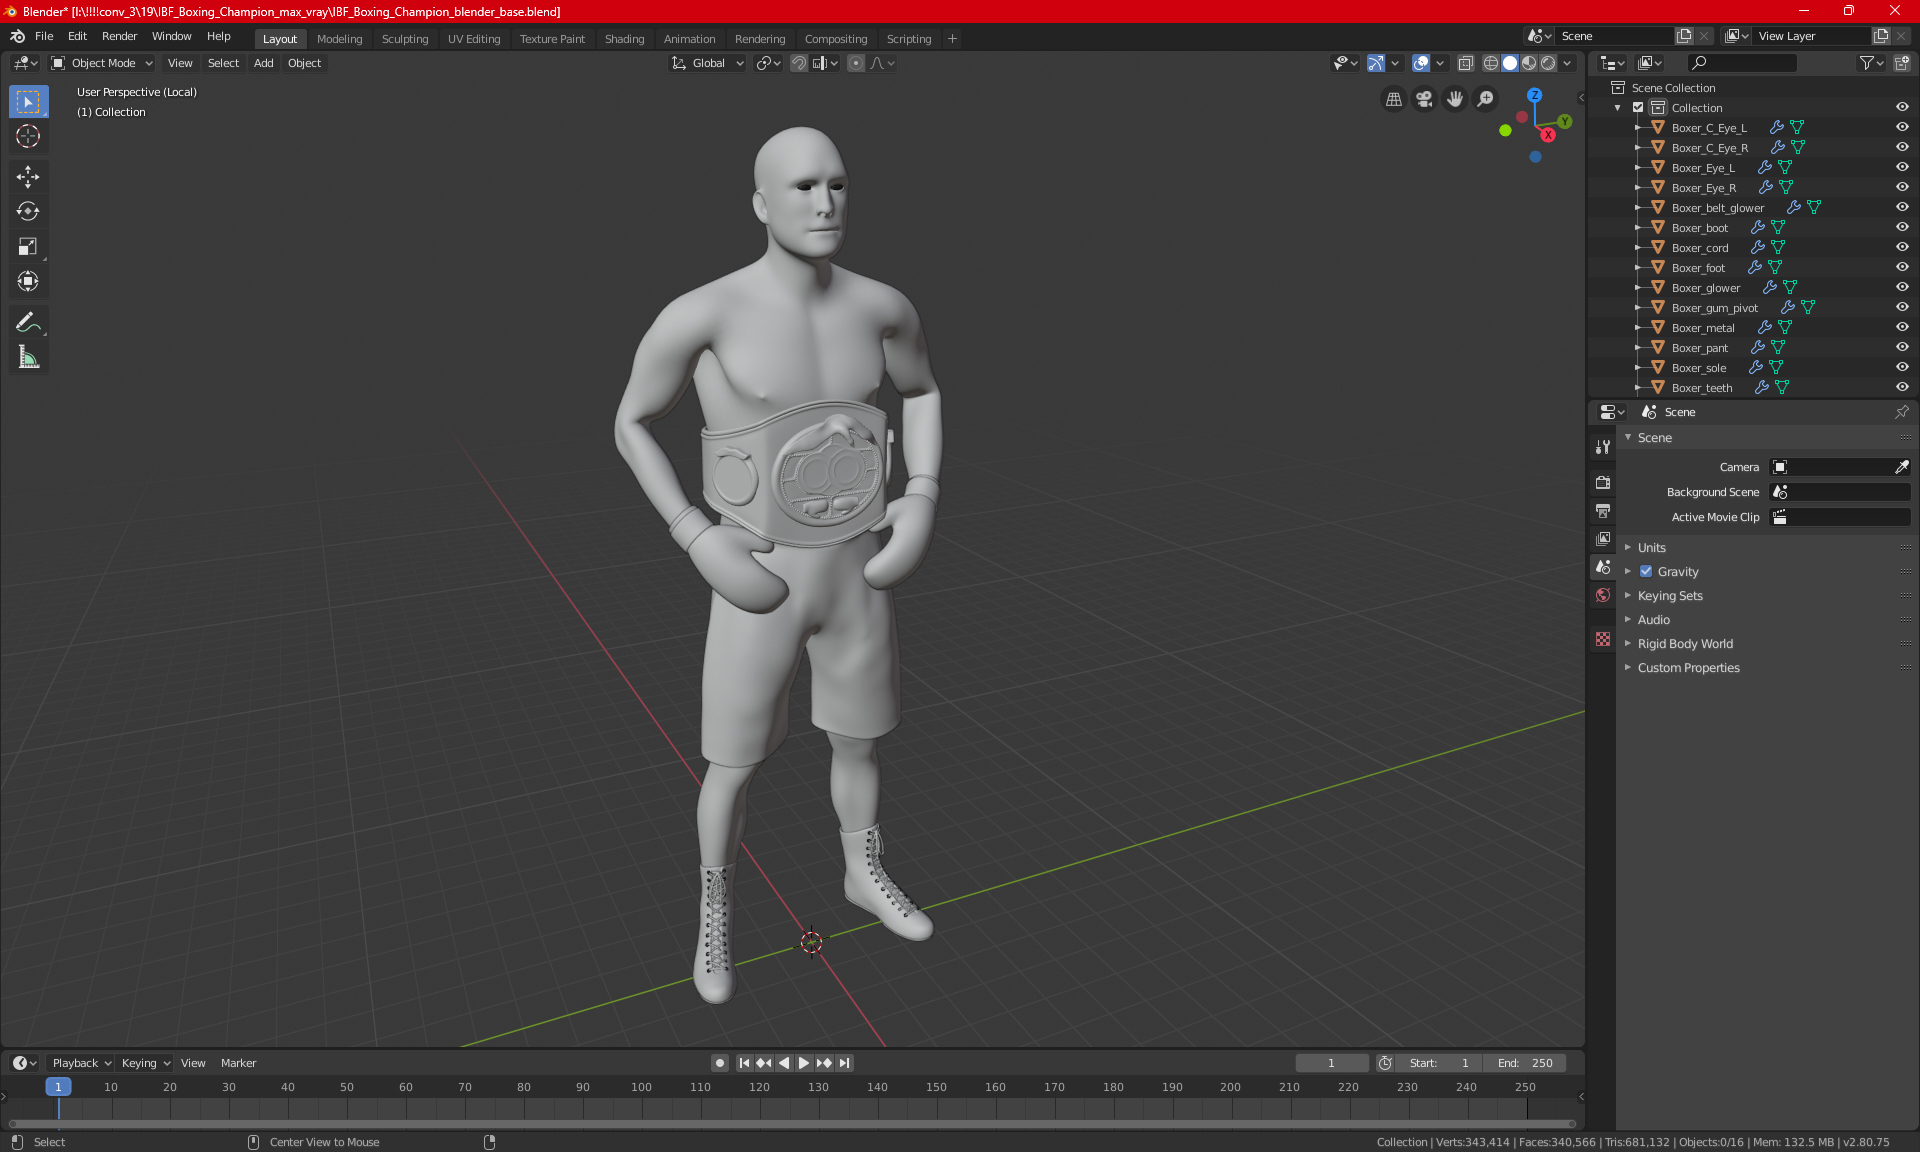Switch to the Scripting workspace tab
Viewport: 1920px width, 1152px height.
click(908, 39)
